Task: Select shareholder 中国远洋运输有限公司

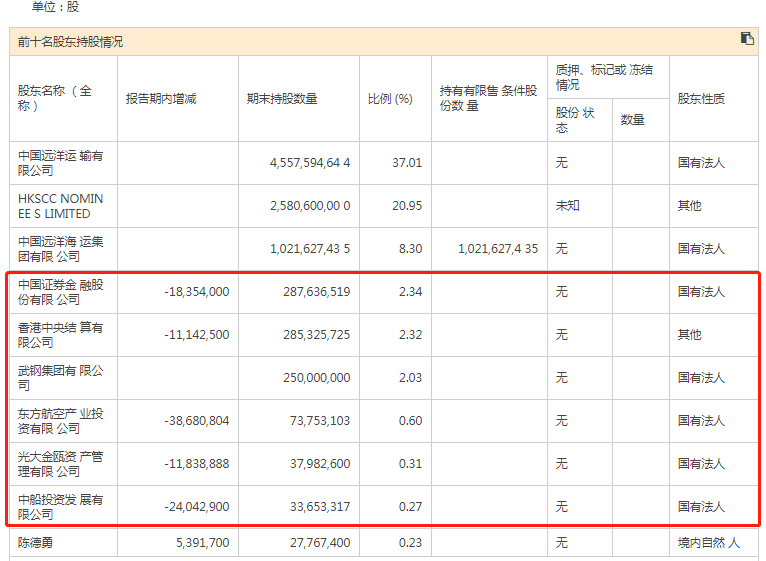Action: pos(61,163)
